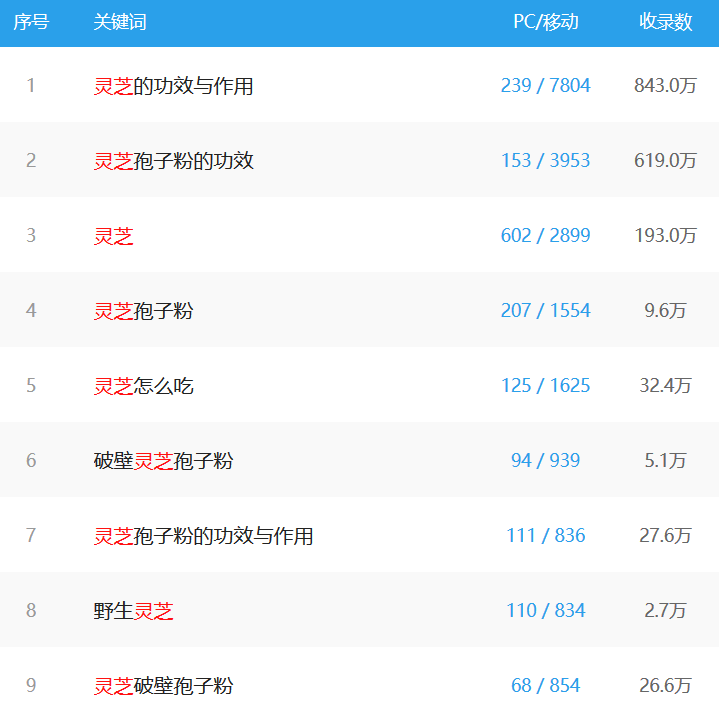Click index value 94 / 939

pyautogui.click(x=546, y=460)
